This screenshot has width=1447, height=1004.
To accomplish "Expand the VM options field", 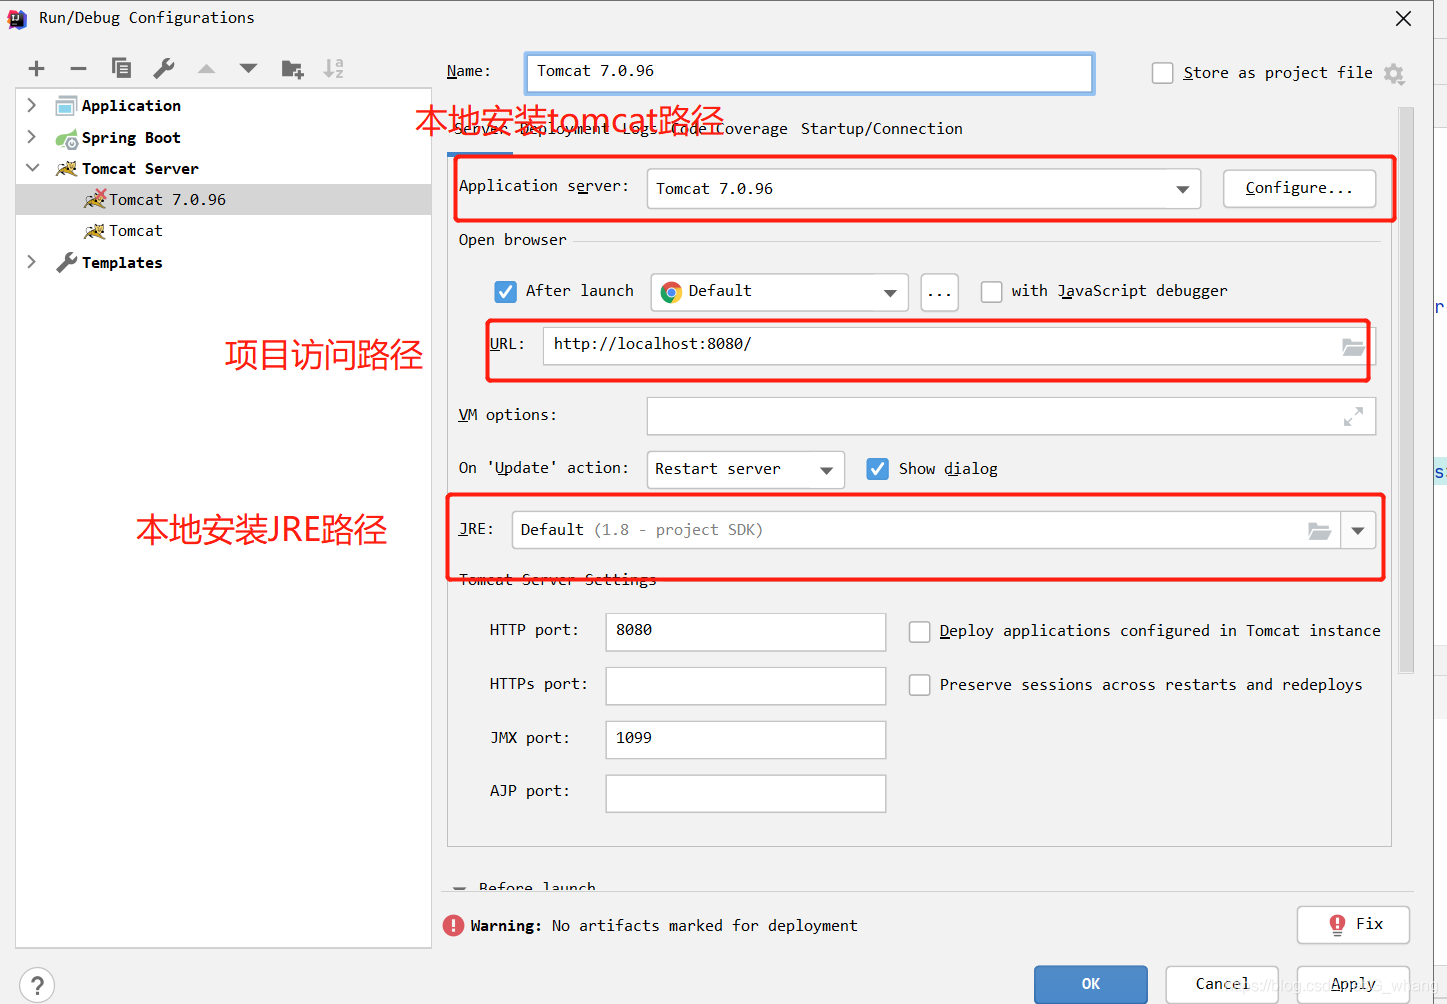I will [1353, 416].
